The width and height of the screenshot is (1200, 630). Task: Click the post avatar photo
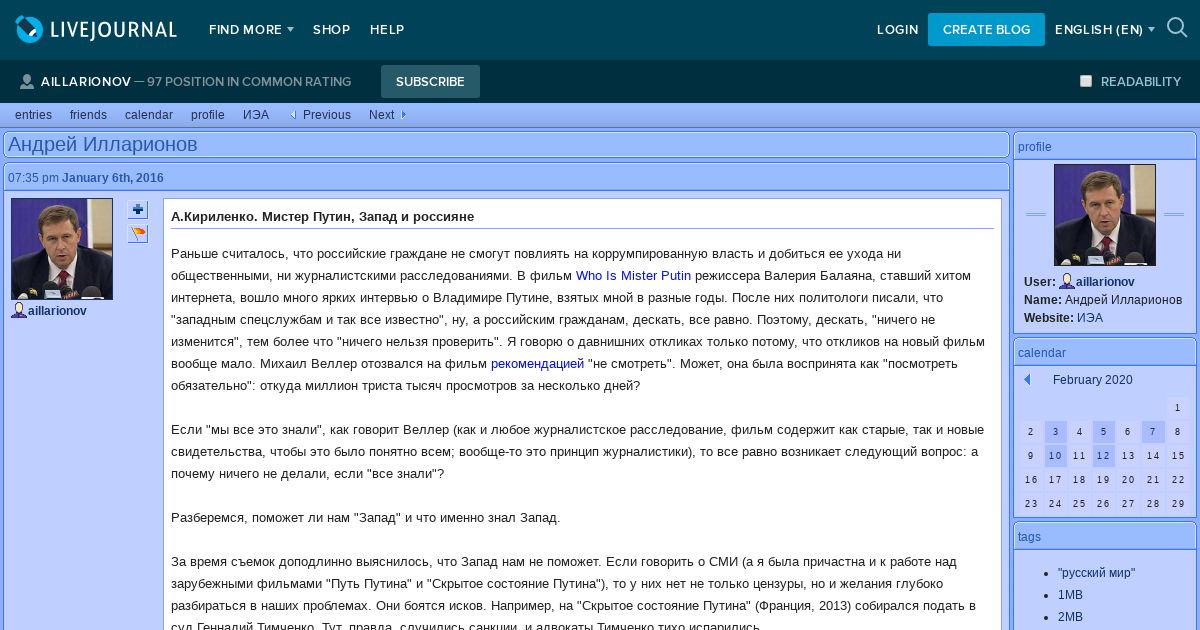62,249
